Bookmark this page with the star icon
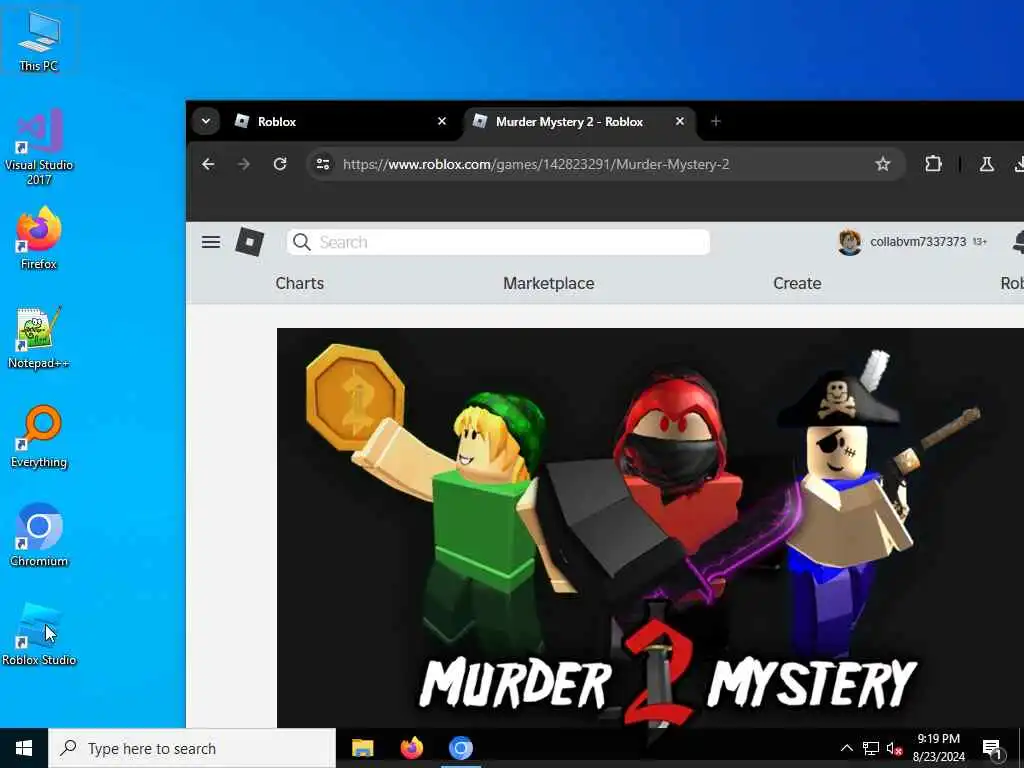This screenshot has width=1024, height=768. tap(882, 164)
